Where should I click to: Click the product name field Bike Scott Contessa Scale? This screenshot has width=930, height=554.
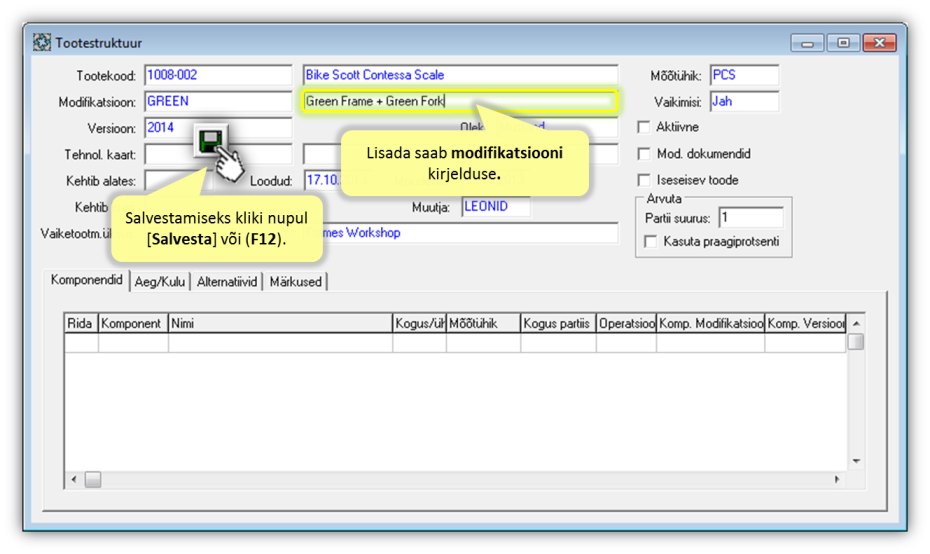[x=460, y=75]
